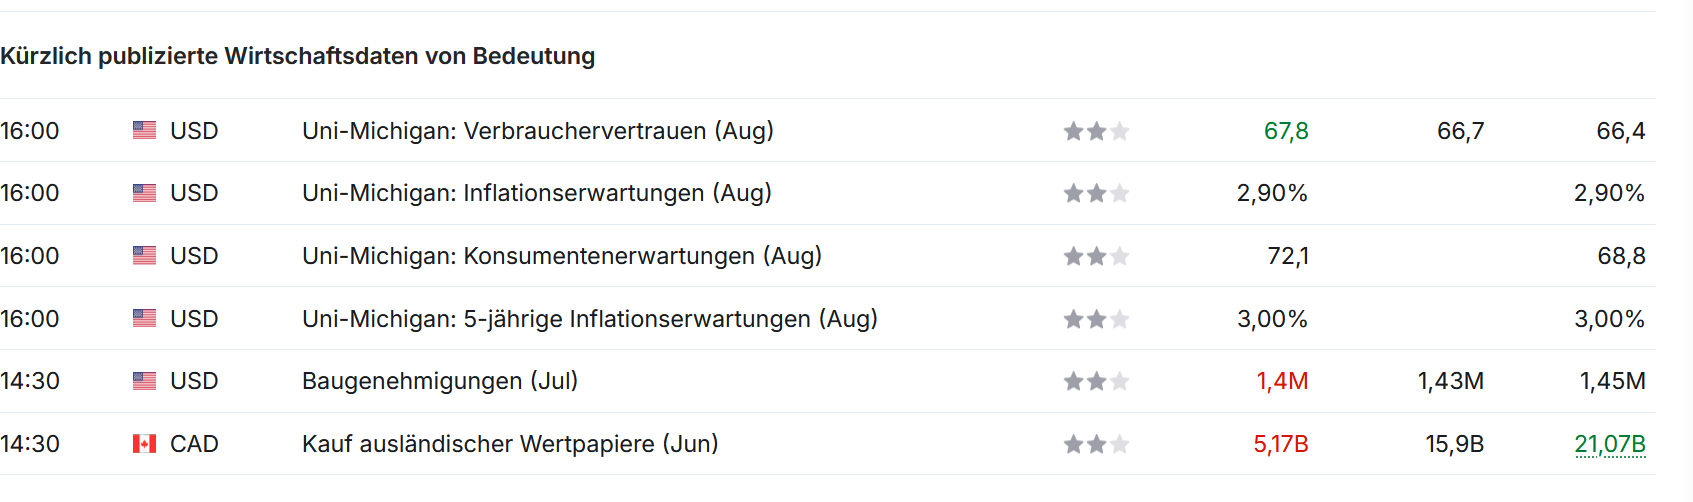Open Uni-Michigan: Verbrauchervertrauen (Aug) event
The height and width of the screenshot is (502, 1693).
point(538,131)
